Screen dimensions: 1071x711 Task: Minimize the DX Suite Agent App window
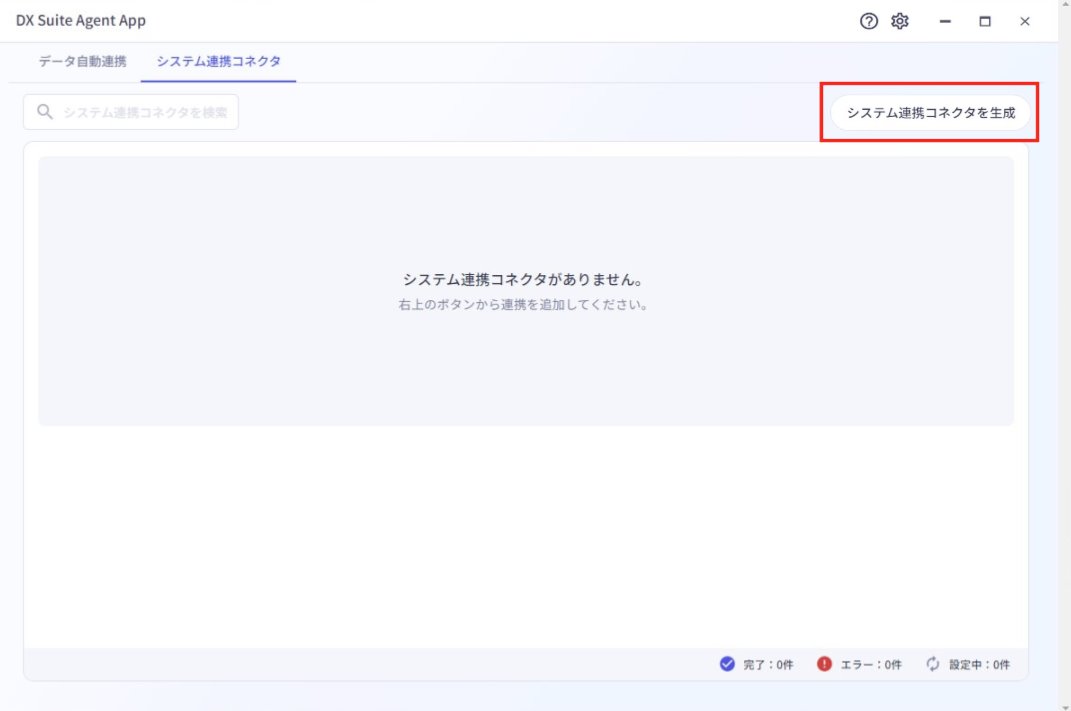point(945,21)
